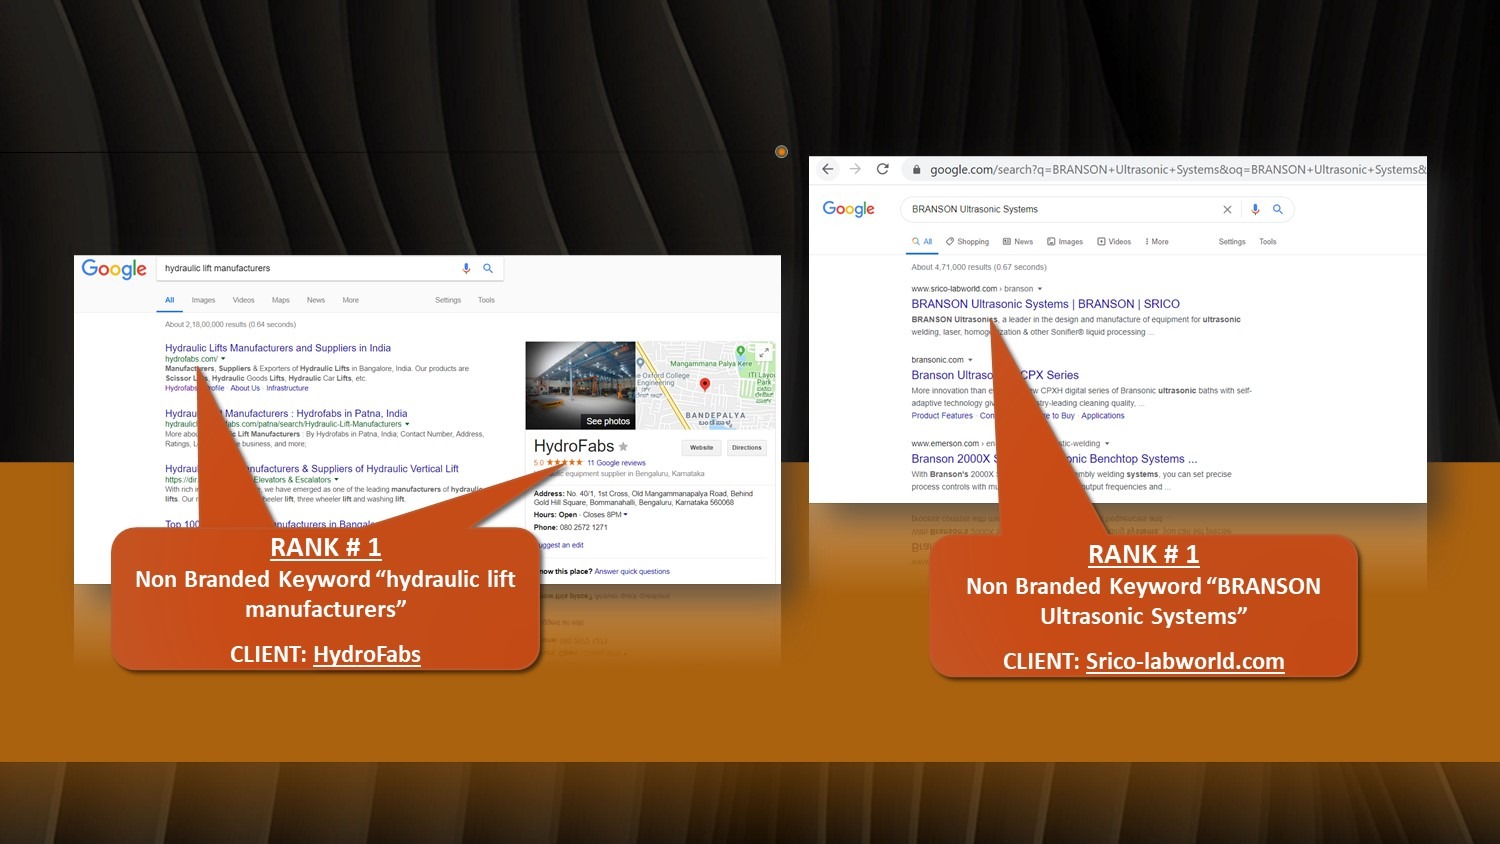Clear the BRANSON search box with the X icon
The height and width of the screenshot is (844, 1500).
(1227, 209)
